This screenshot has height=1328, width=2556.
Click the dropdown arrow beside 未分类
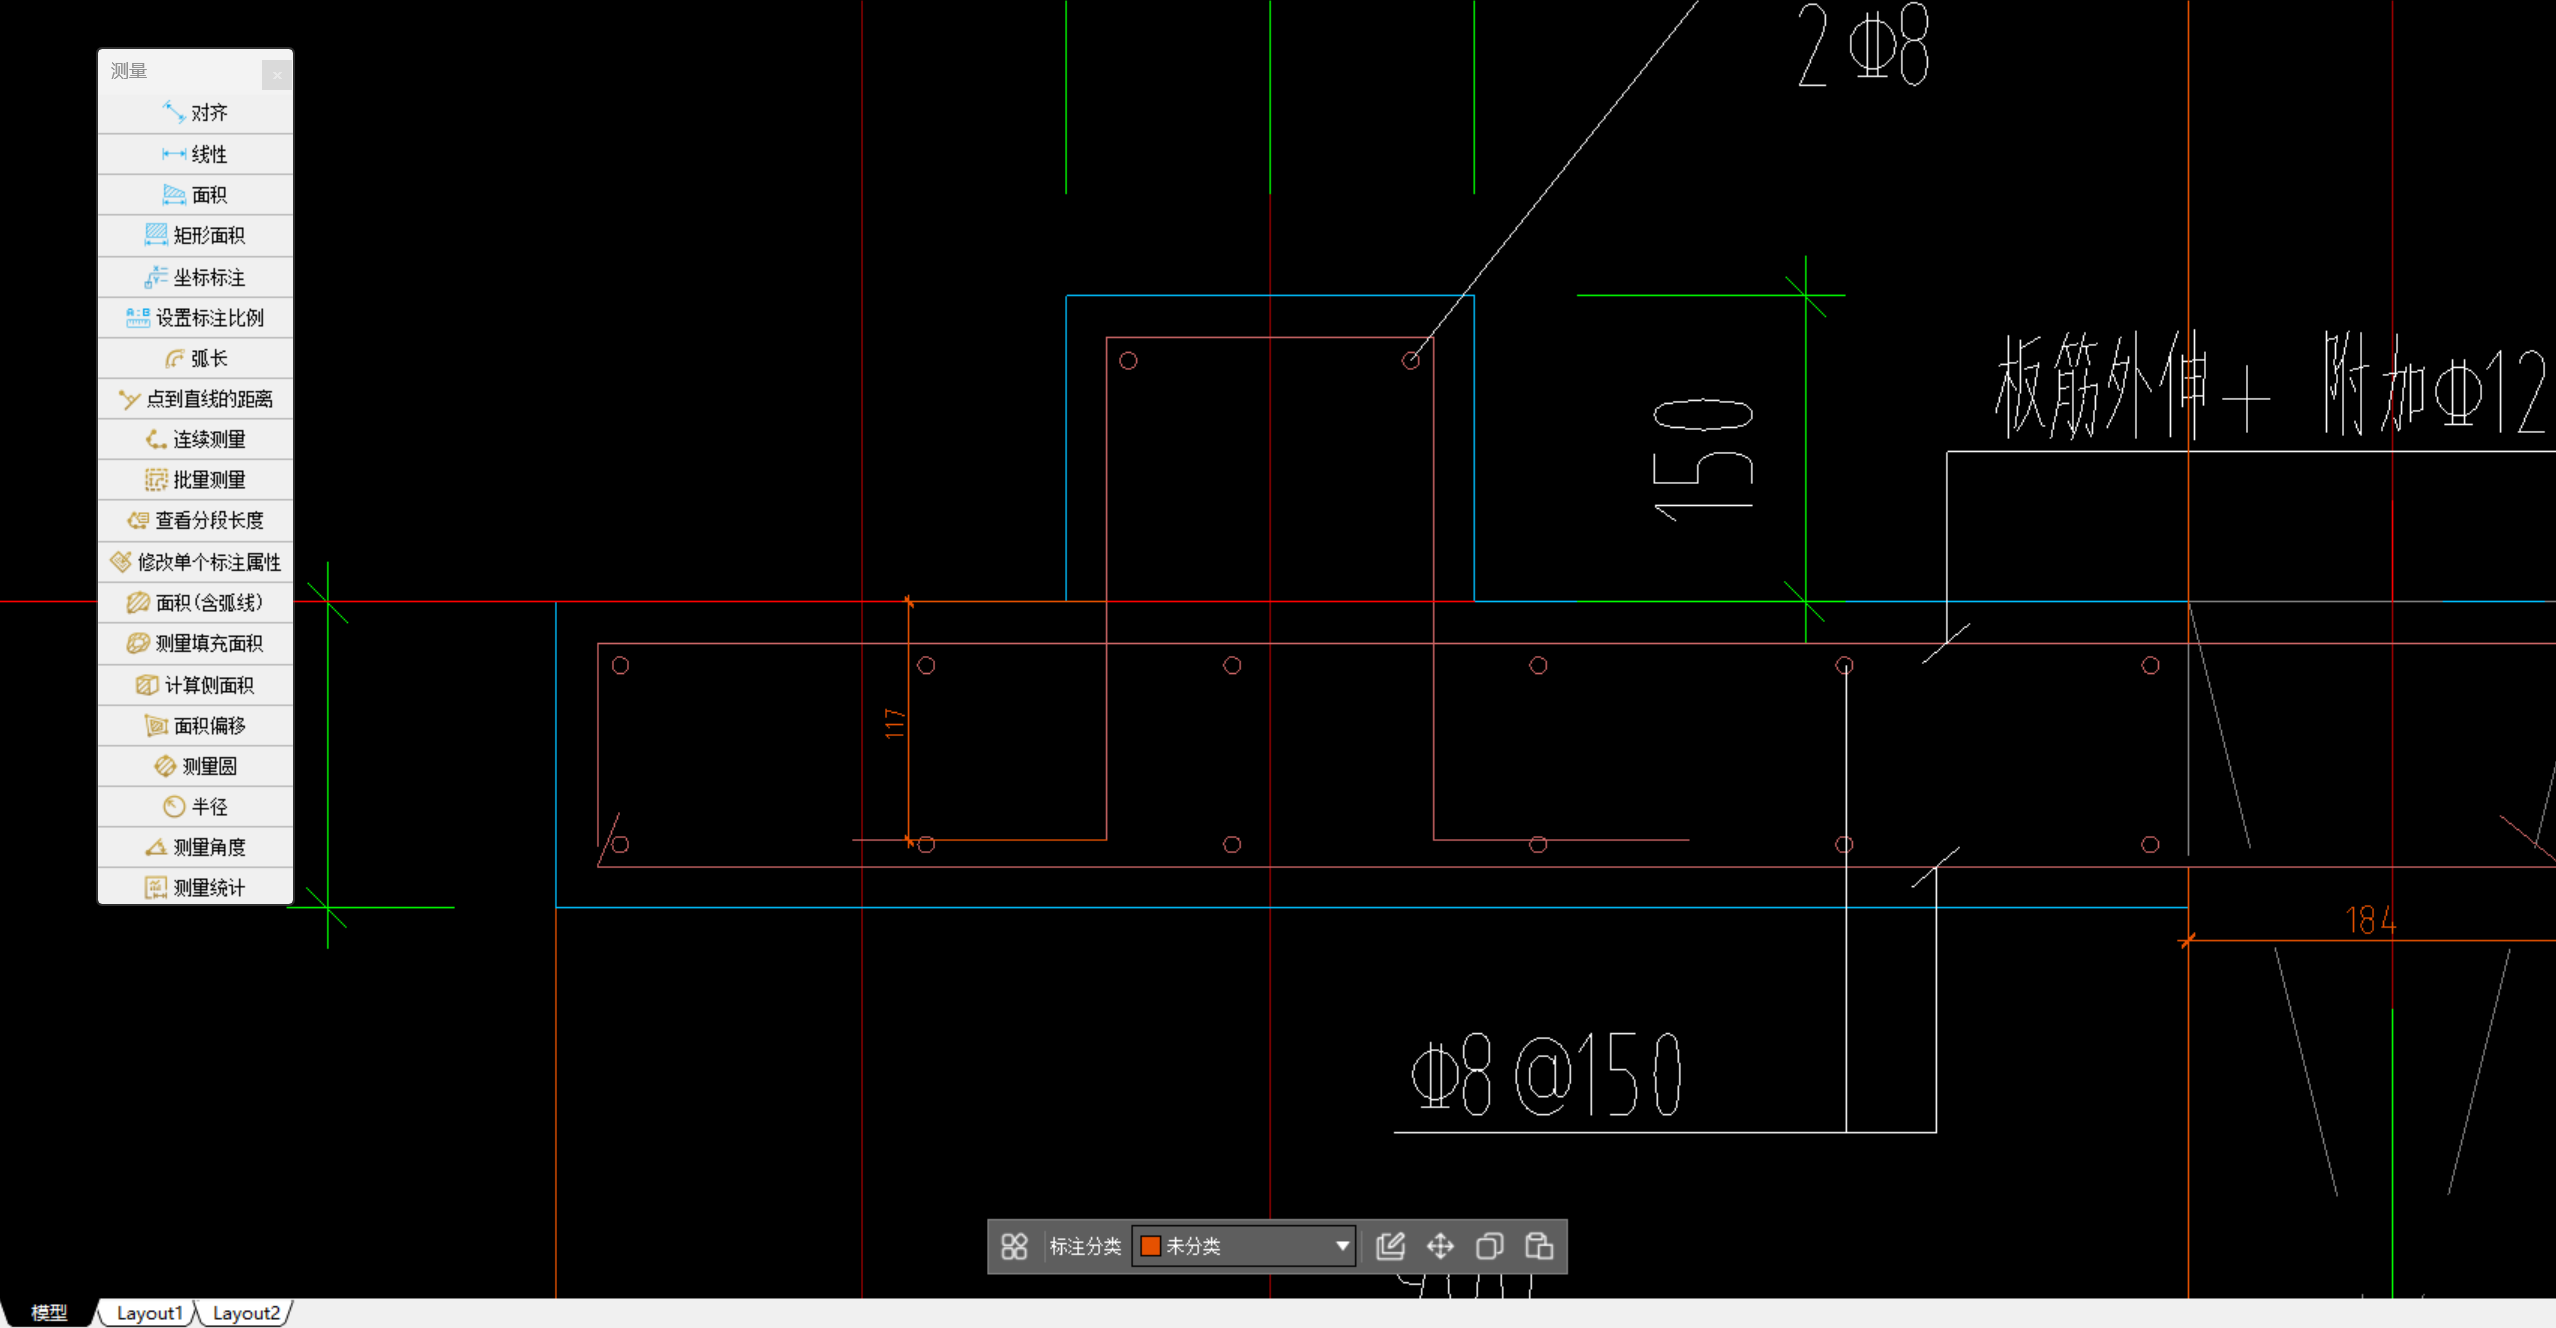click(x=1342, y=1246)
